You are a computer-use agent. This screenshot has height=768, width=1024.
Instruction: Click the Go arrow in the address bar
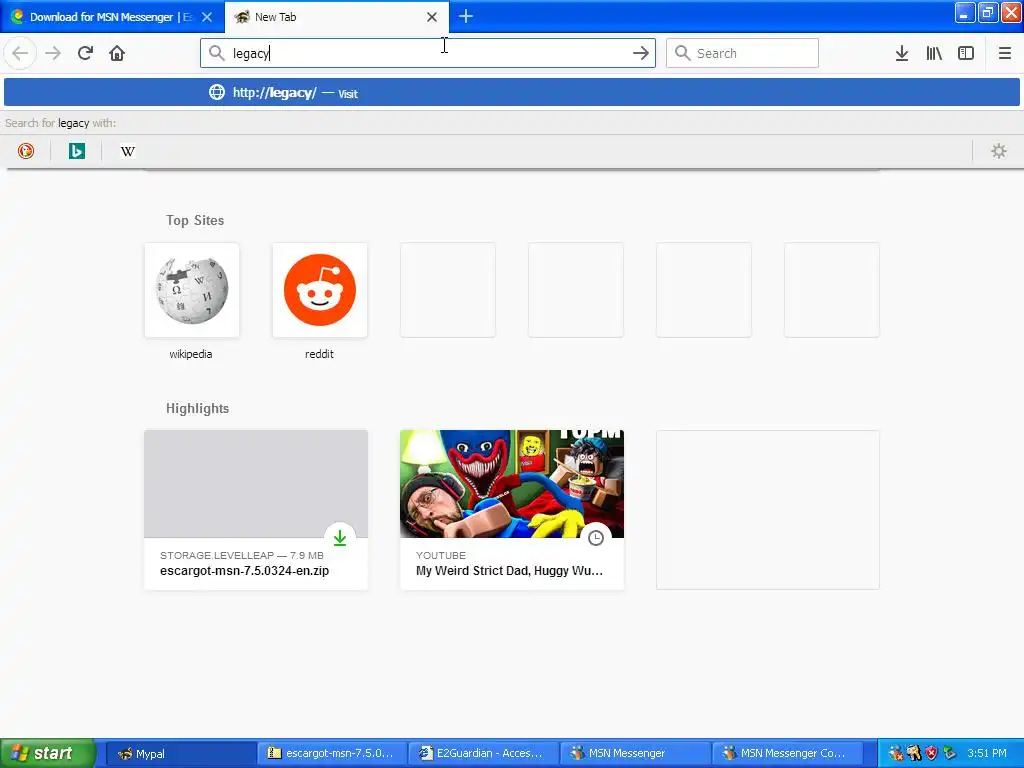click(x=641, y=53)
